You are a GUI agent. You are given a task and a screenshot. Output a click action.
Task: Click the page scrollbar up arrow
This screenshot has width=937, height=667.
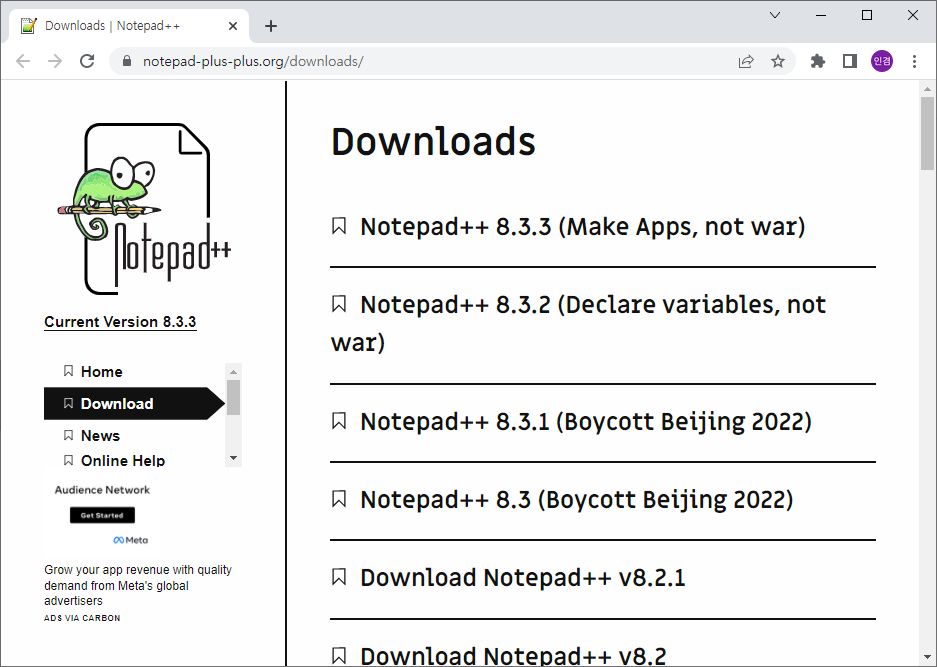[x=927, y=88]
